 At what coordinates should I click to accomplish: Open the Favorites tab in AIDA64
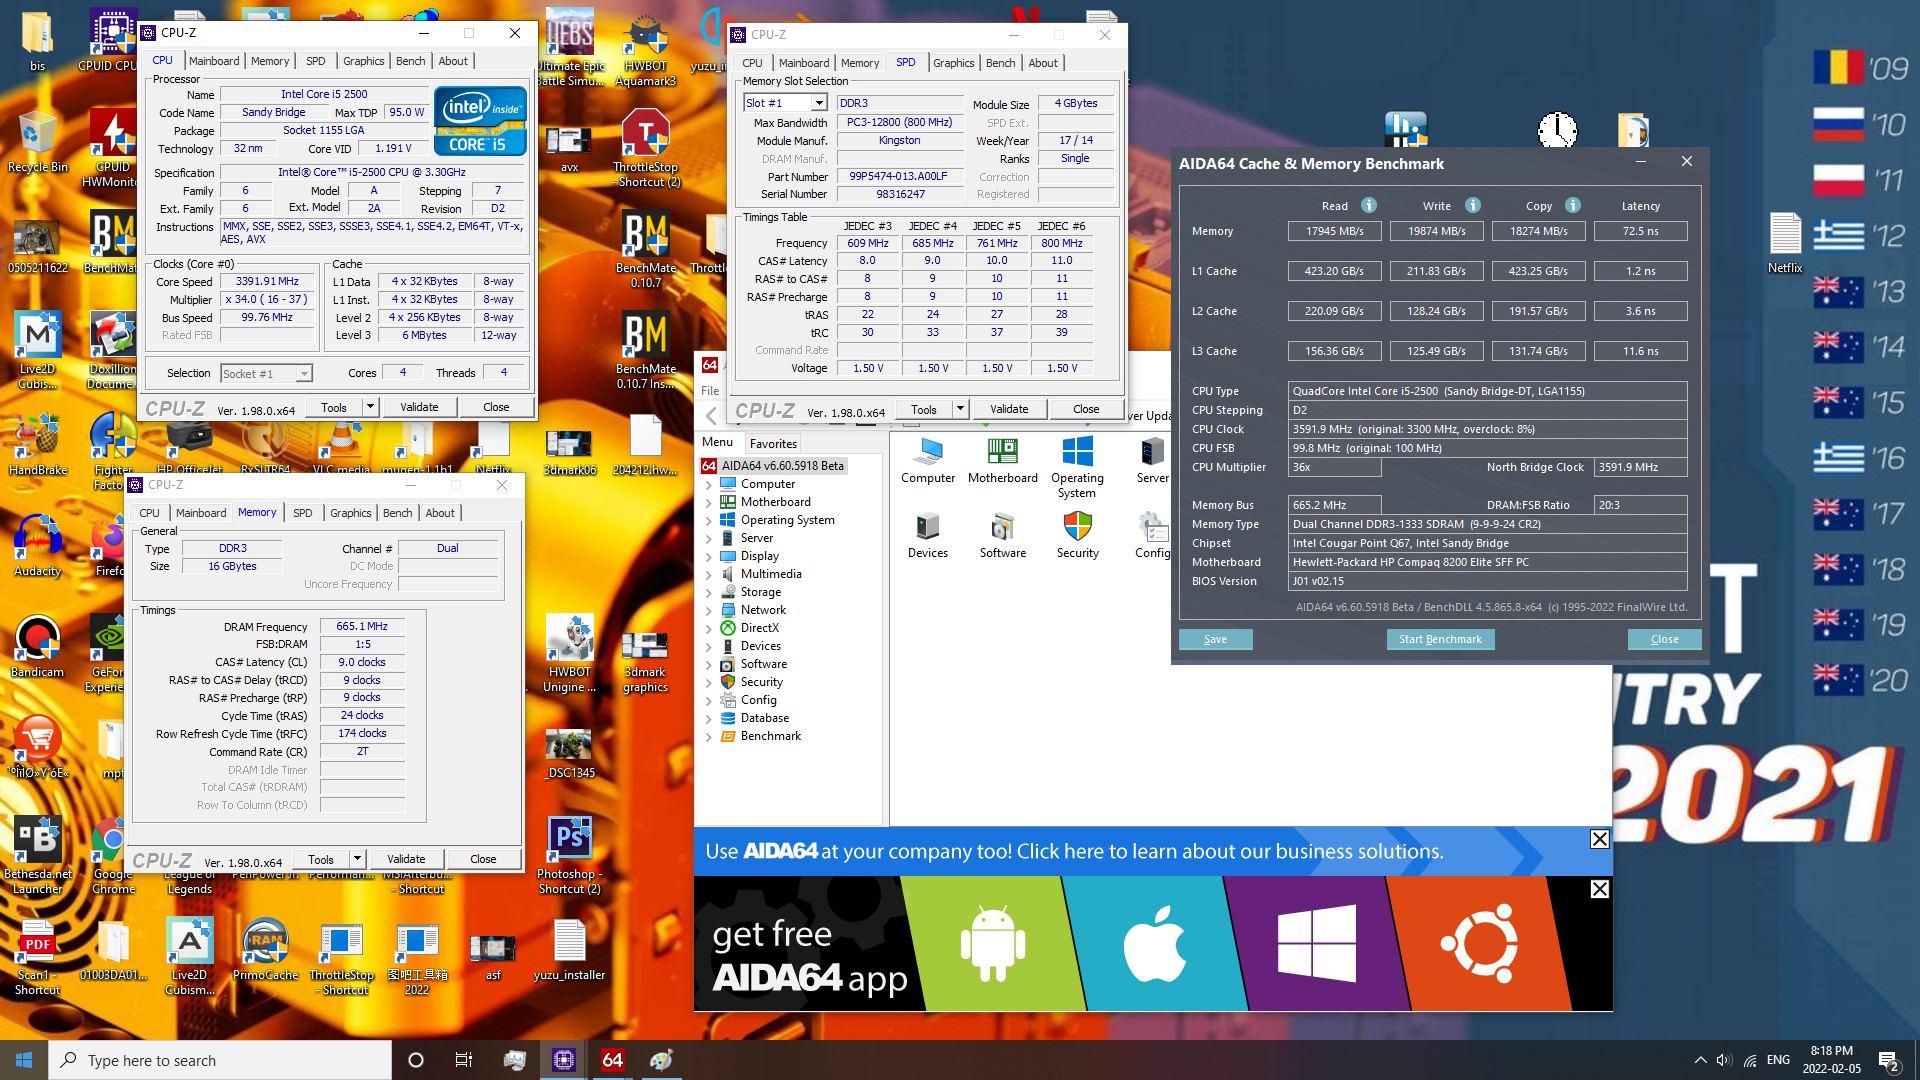[x=773, y=443]
